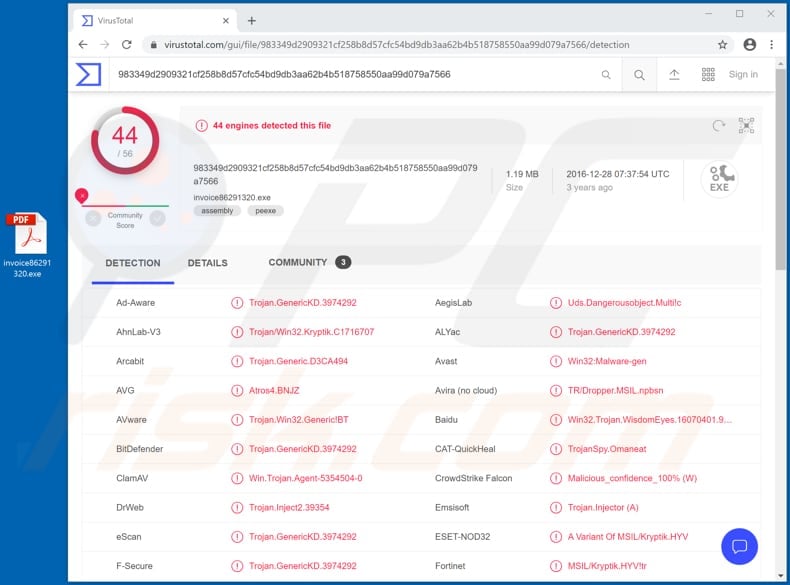Click the '3 years ago' timestamp

pos(589,187)
